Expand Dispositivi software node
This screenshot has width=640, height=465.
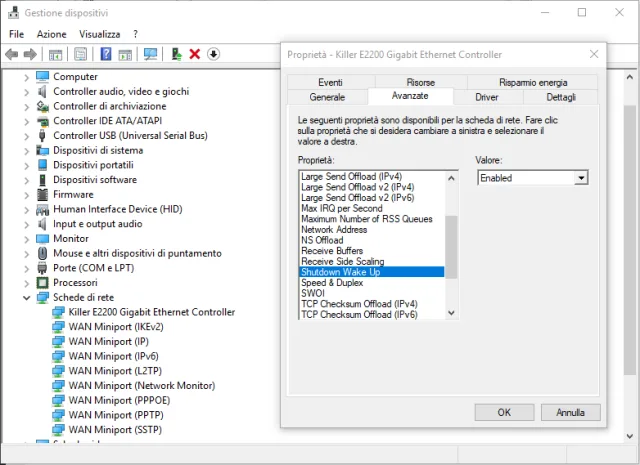pyautogui.click(x=27, y=180)
